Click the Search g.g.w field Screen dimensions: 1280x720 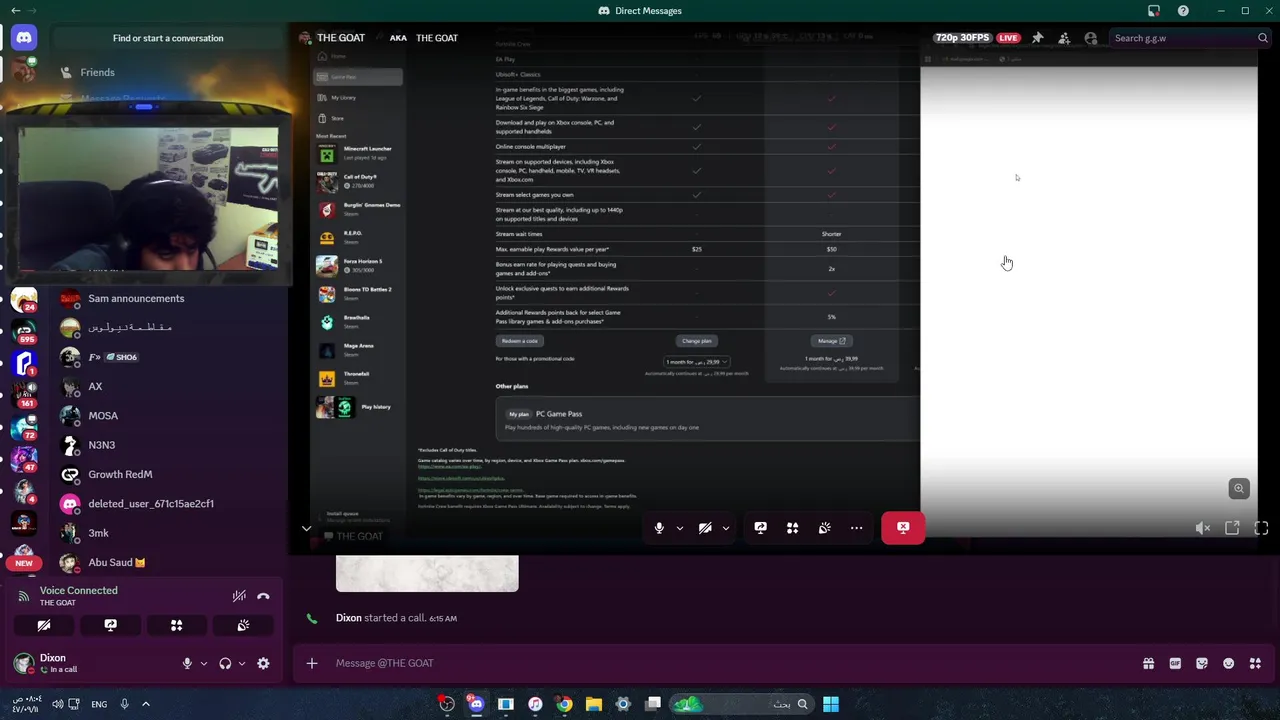pos(1190,38)
